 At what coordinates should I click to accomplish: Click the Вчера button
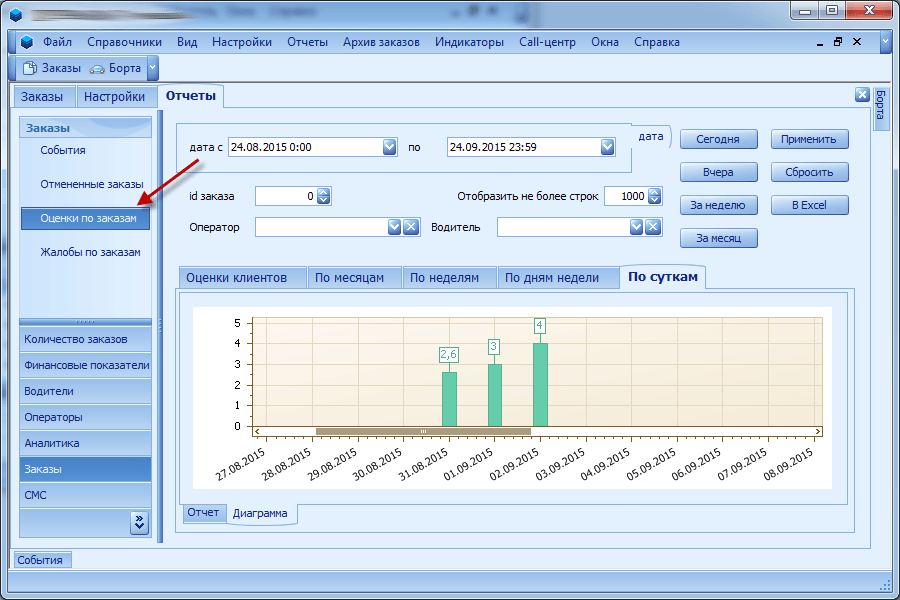click(718, 172)
